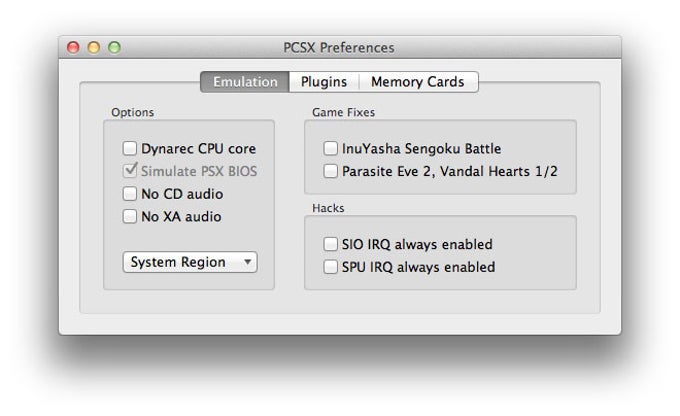This screenshot has height=416, width=680.
Task: Tick SIO IRQ always enabled hack
Action: point(330,244)
